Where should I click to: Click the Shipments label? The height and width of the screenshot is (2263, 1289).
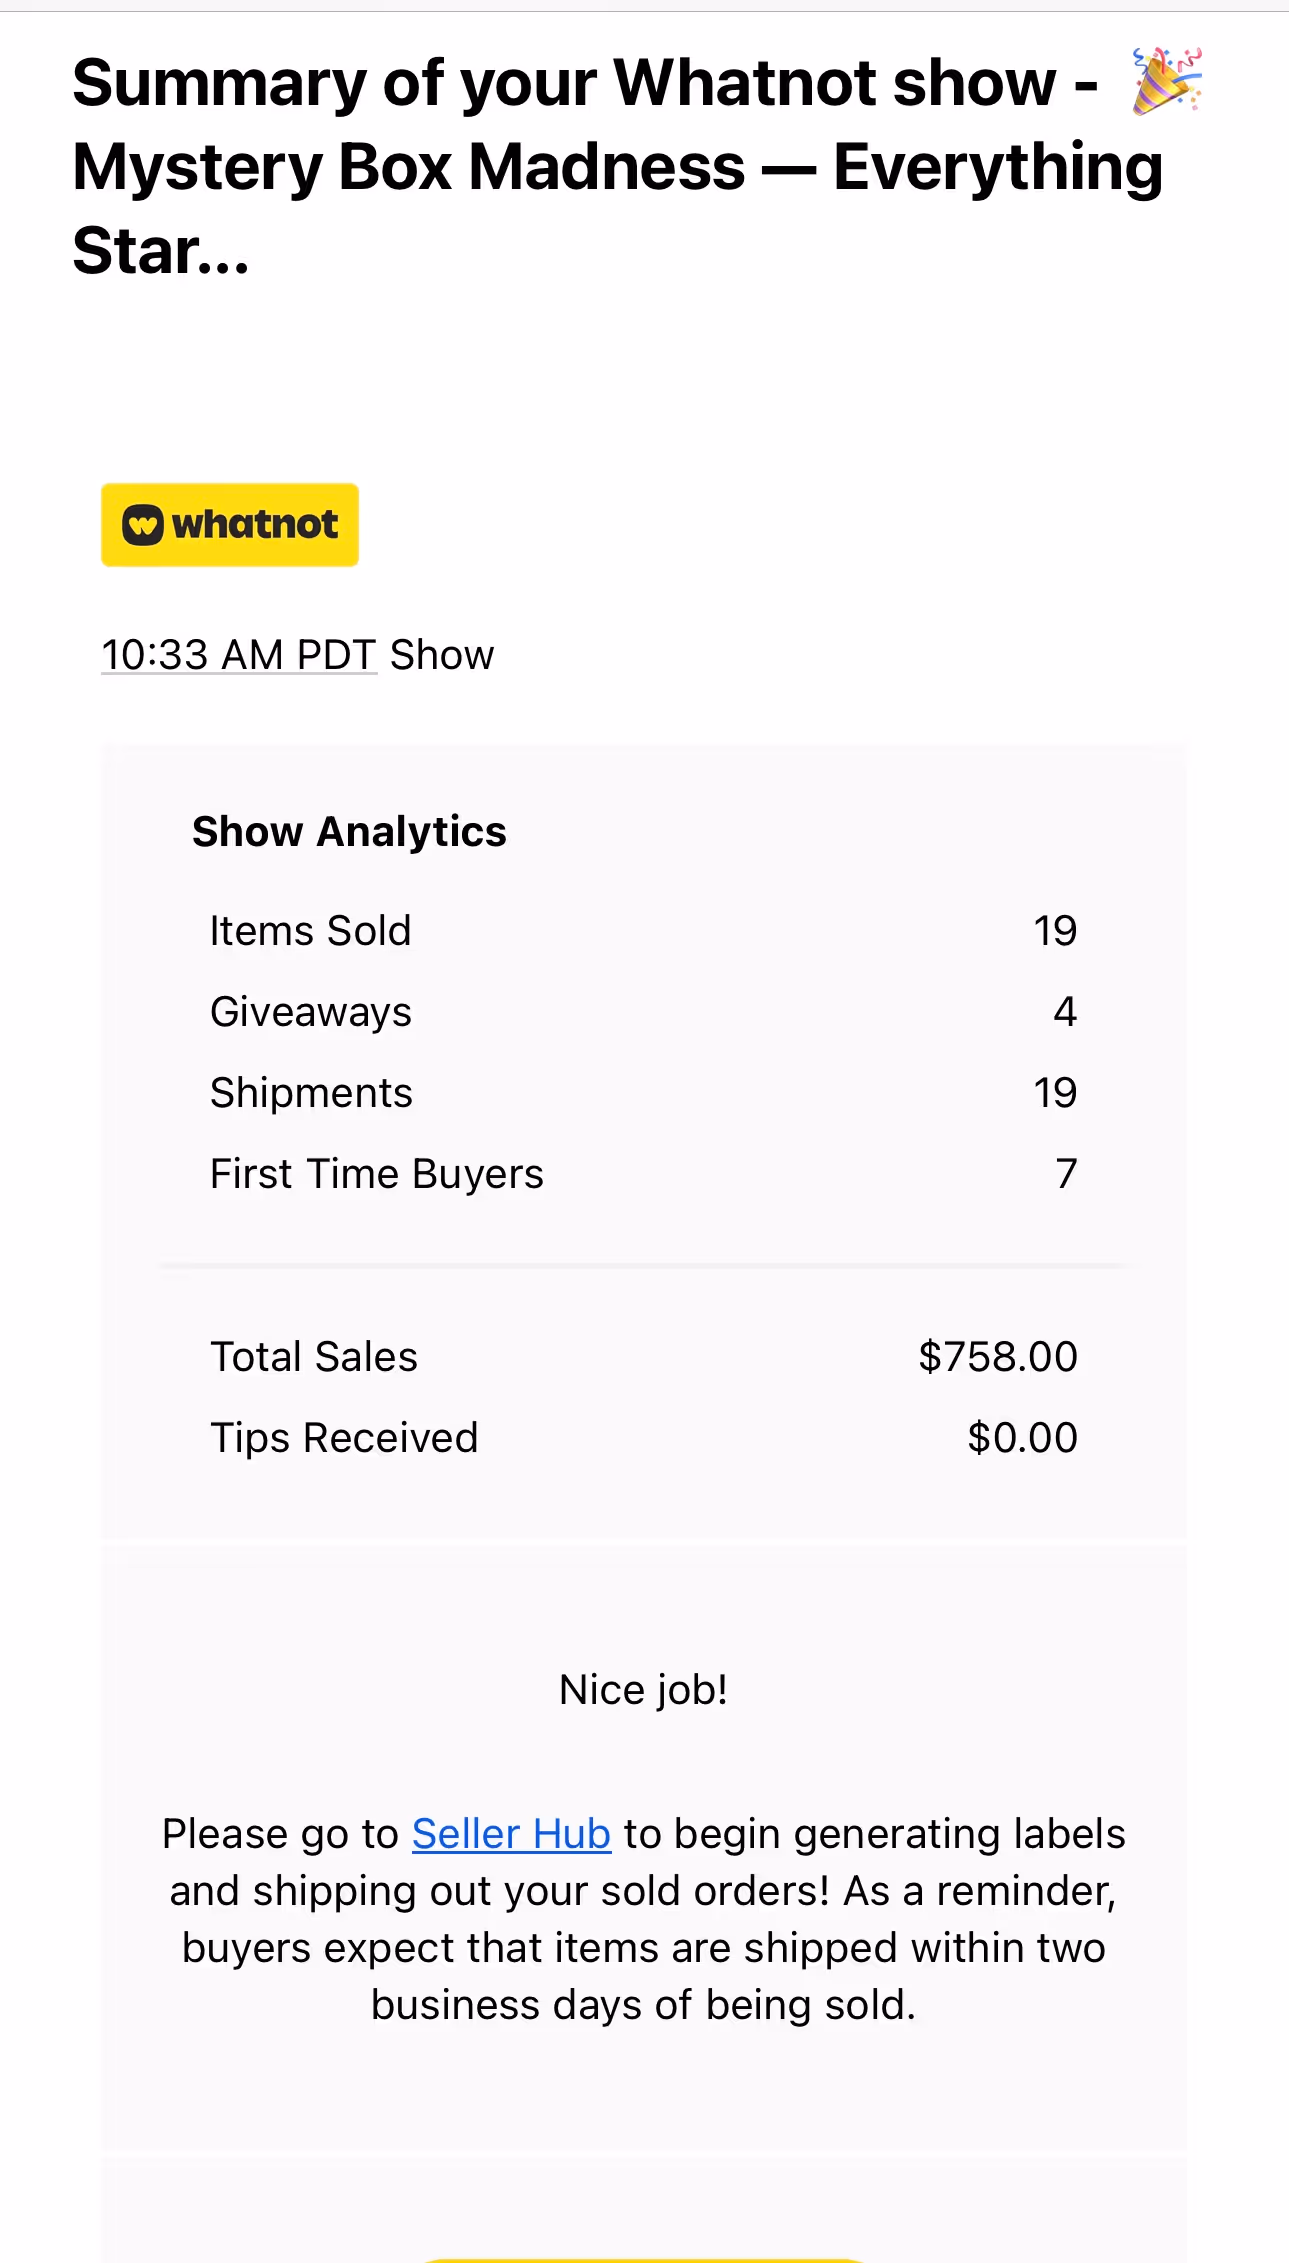311,1093
